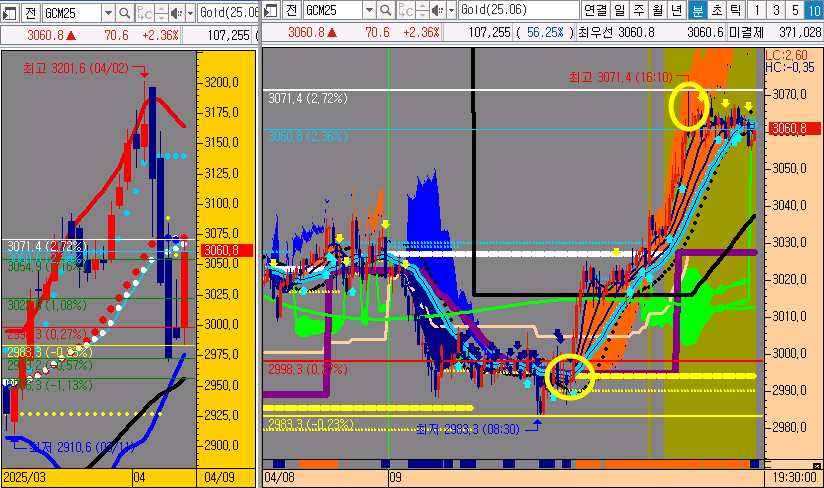
Task: Select the 분 minute chart period
Action: (697, 10)
